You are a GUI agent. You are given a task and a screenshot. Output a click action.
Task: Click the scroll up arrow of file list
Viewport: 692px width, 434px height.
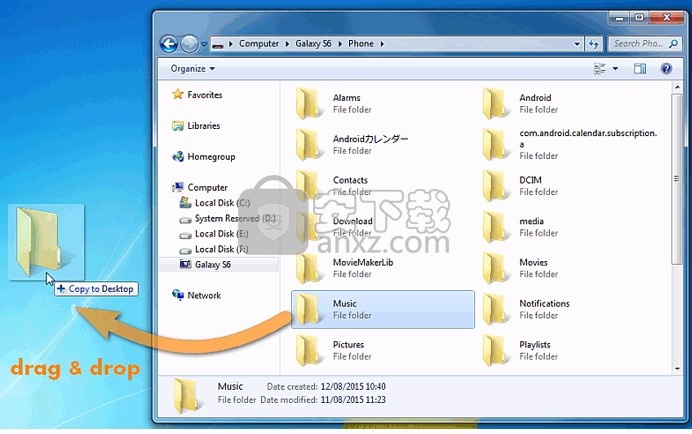[x=677, y=88]
